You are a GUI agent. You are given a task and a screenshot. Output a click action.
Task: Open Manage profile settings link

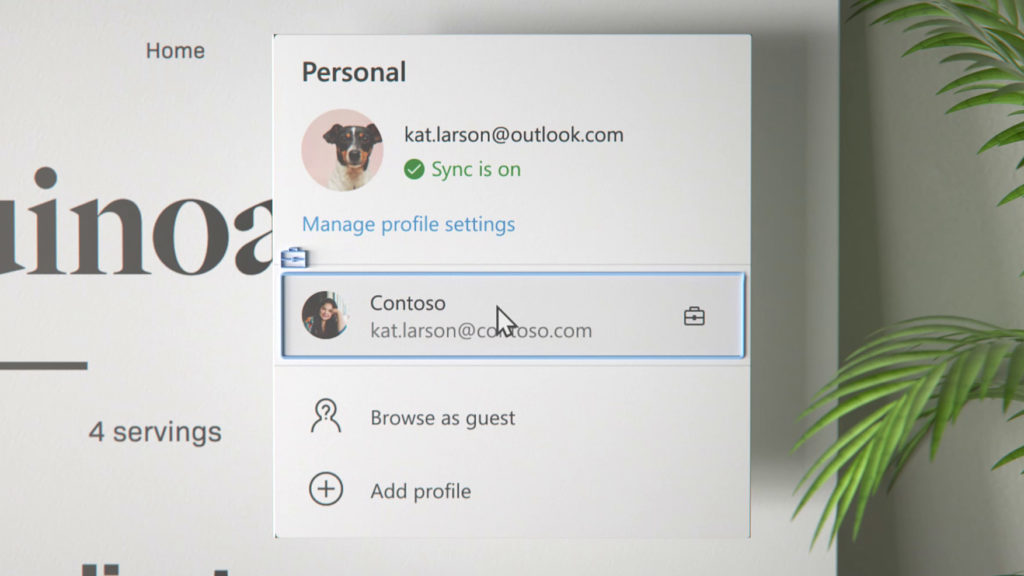(x=408, y=224)
